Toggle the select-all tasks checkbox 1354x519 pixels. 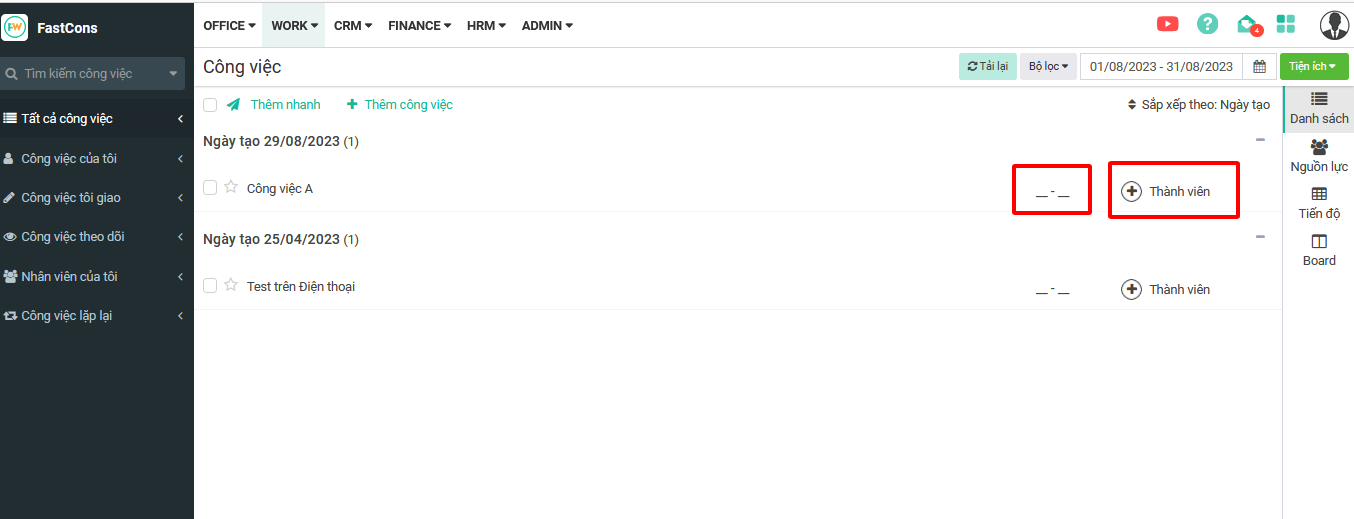(210, 104)
